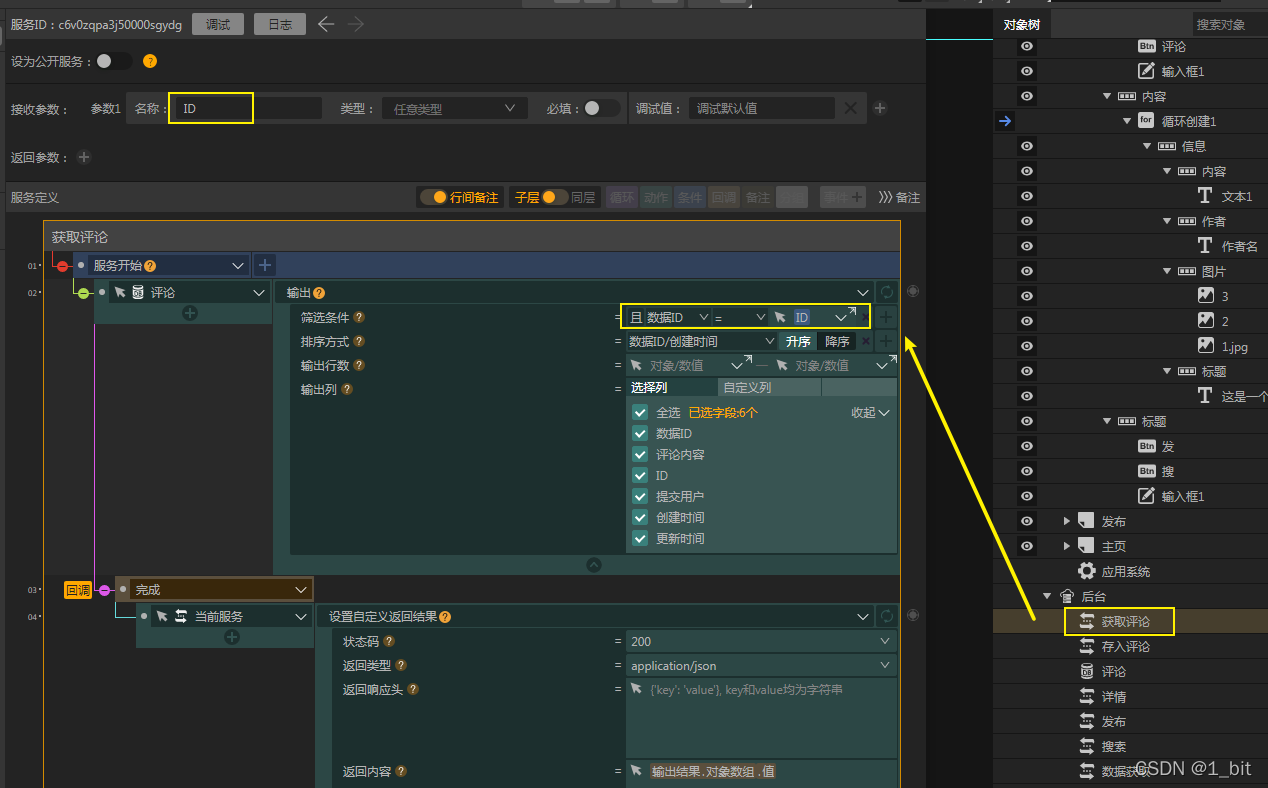Image resolution: width=1268 pixels, height=788 pixels.
Task: Add a filter condition with plus button
Action: click(886, 317)
